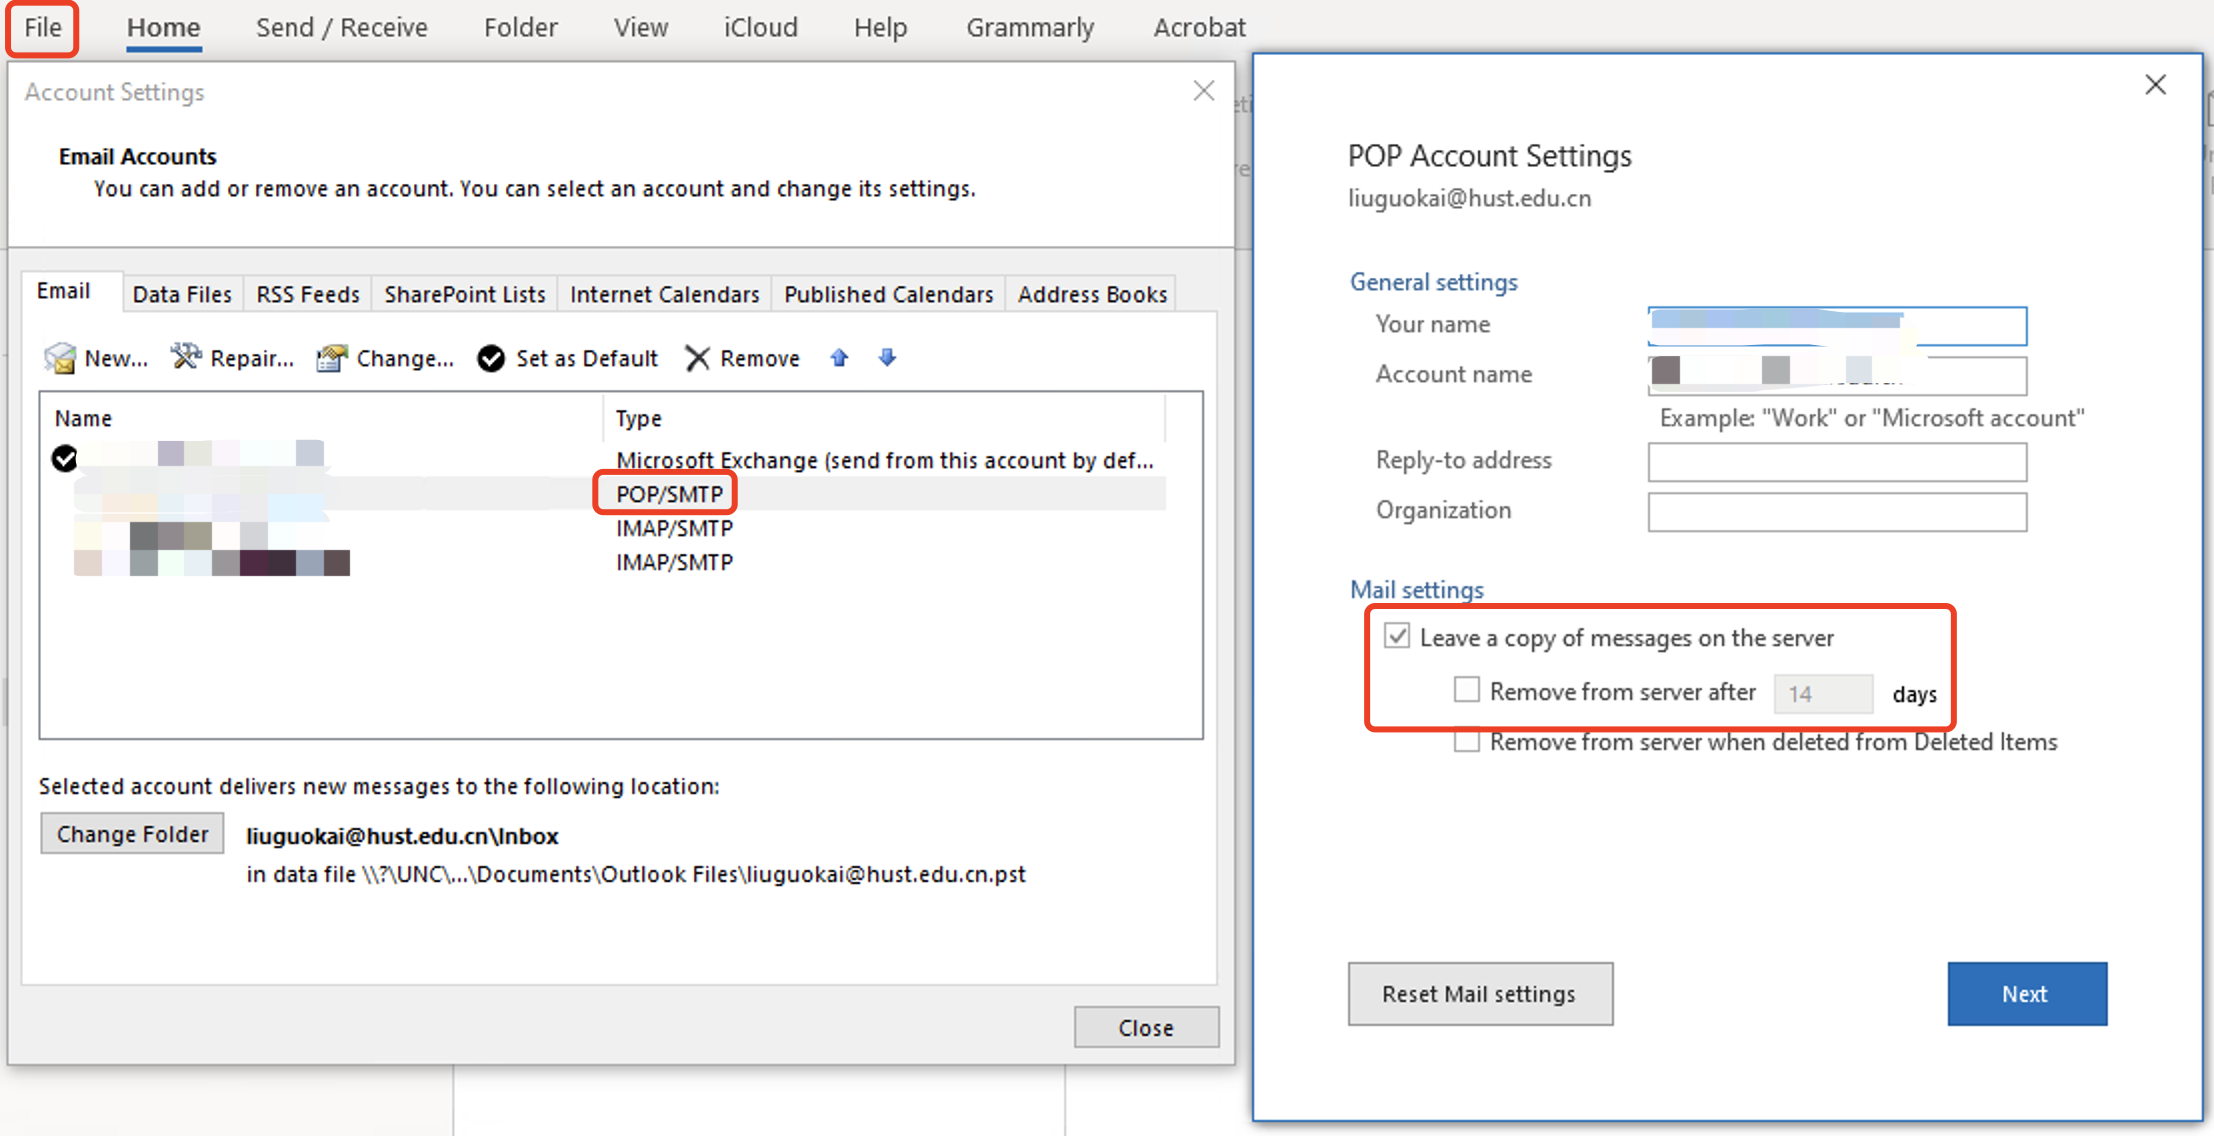
Task: Click the New account envelope icon
Action: (x=60, y=358)
